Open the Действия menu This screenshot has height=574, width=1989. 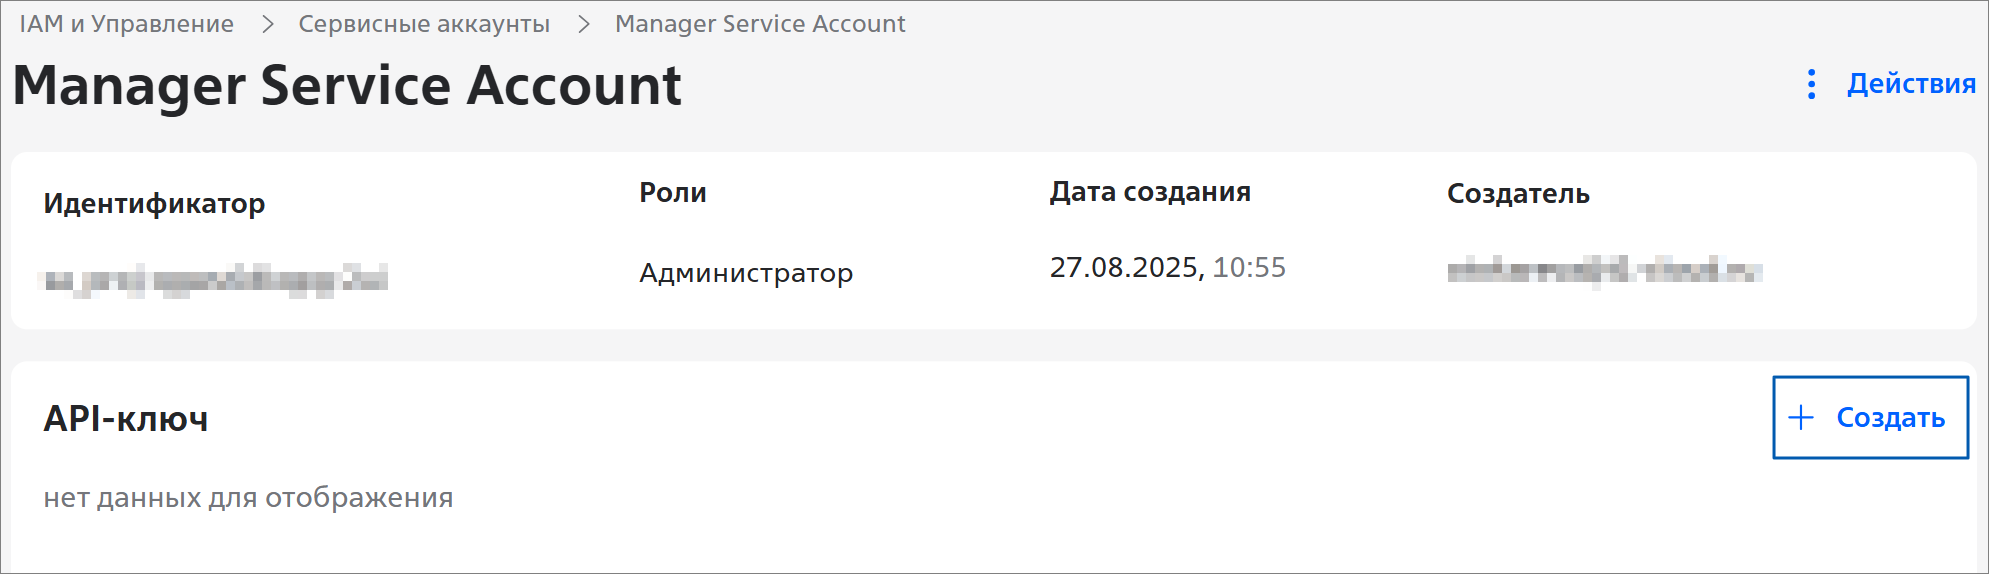(x=1910, y=84)
